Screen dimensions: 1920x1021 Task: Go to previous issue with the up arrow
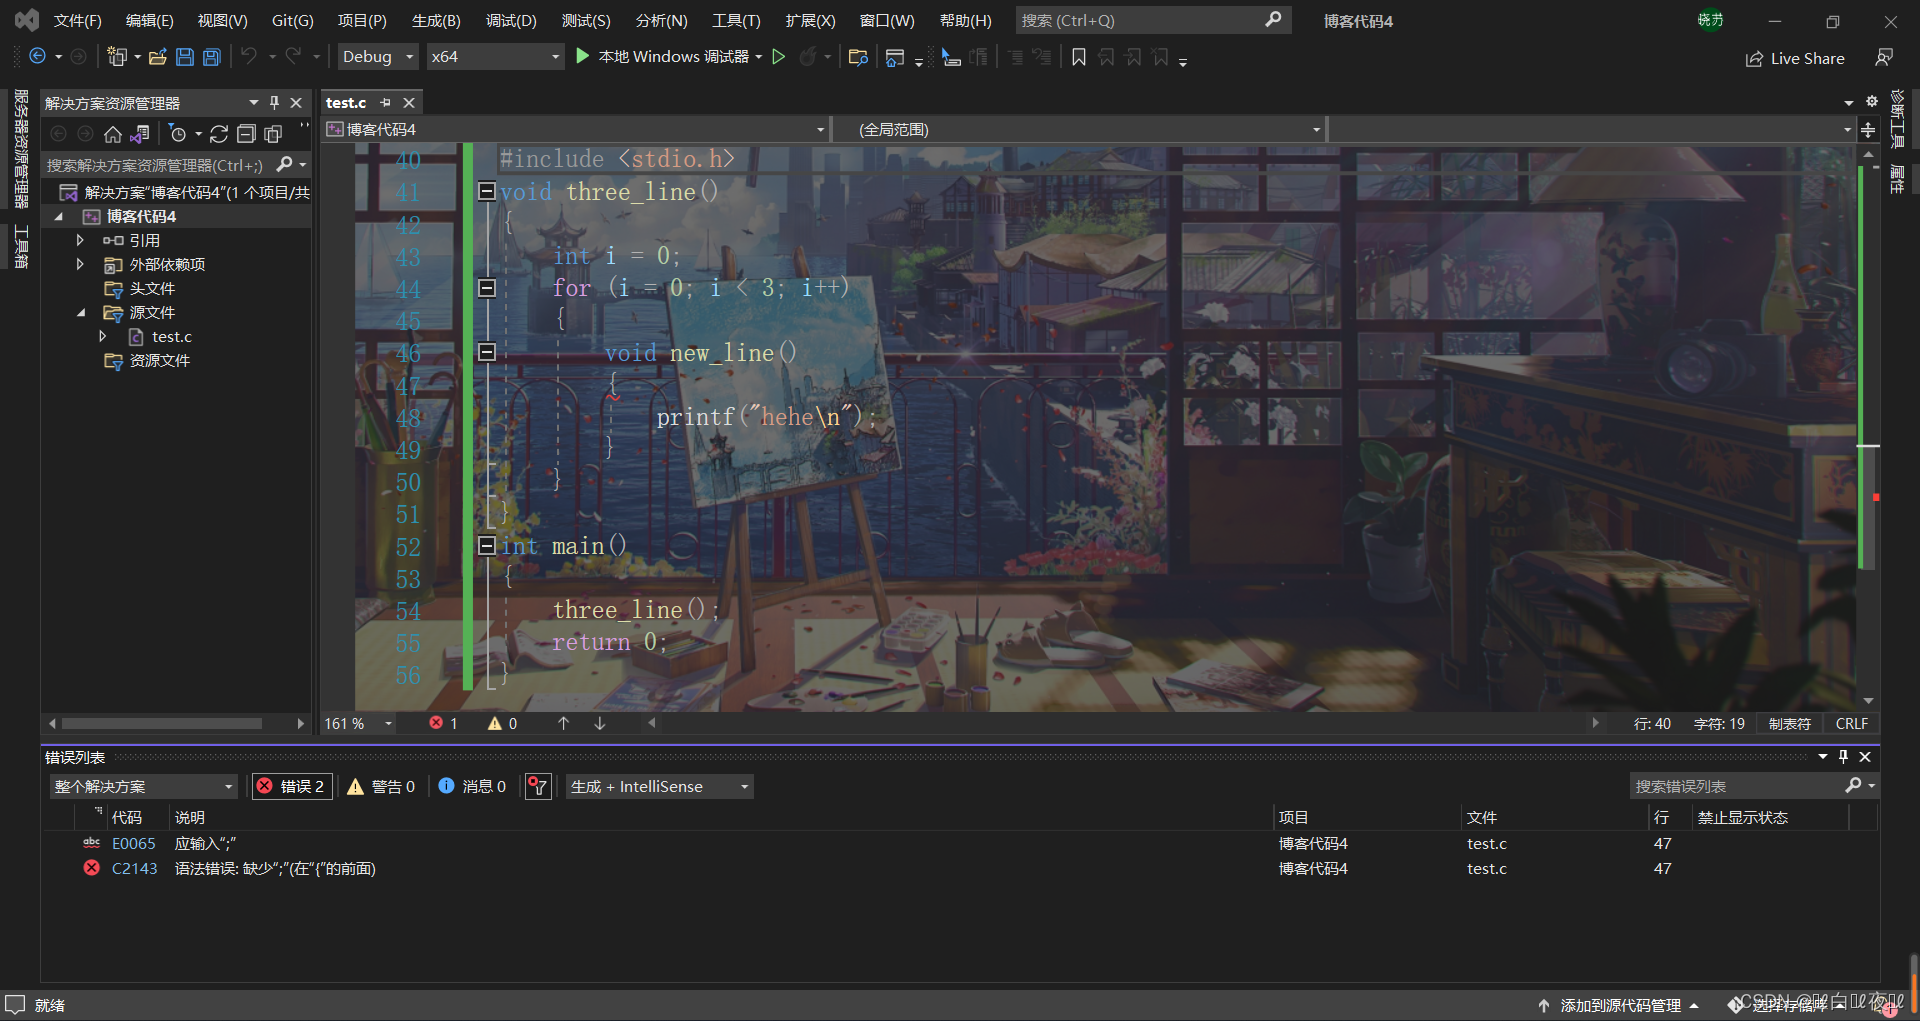click(564, 723)
